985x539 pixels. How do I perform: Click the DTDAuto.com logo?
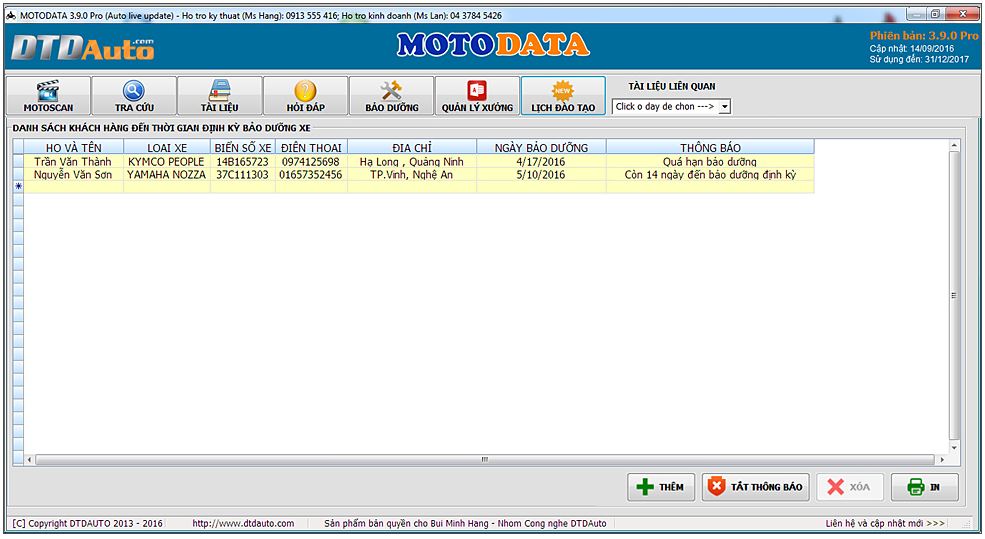tap(83, 48)
